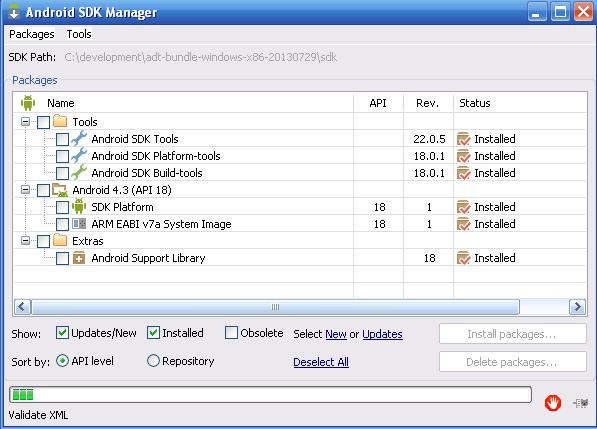Minimize the Android SDK Manager window

(537, 11)
